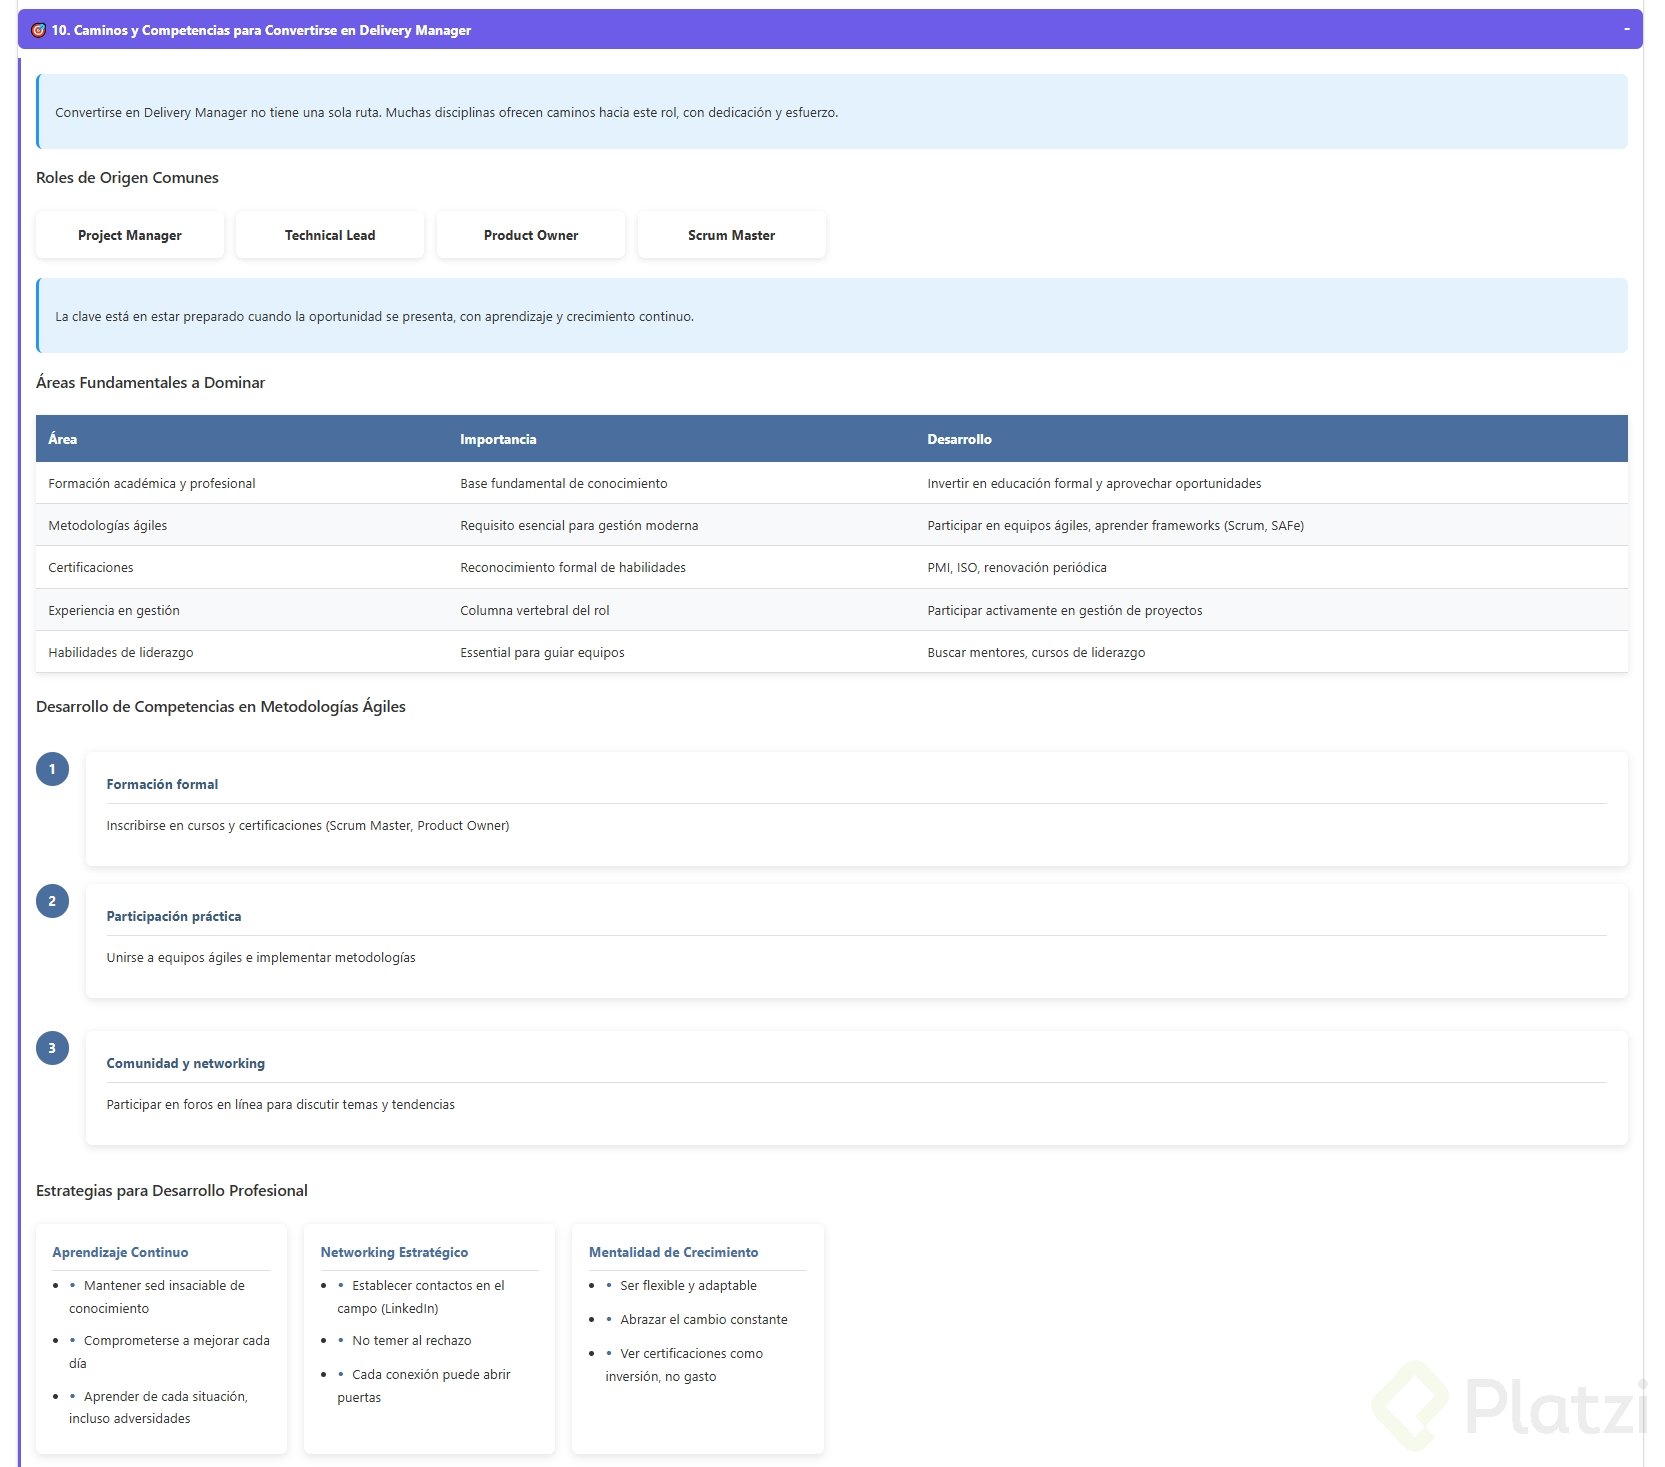Click 'Aprender de cada situación' bullet
1665x1467 pixels.
(158, 1407)
